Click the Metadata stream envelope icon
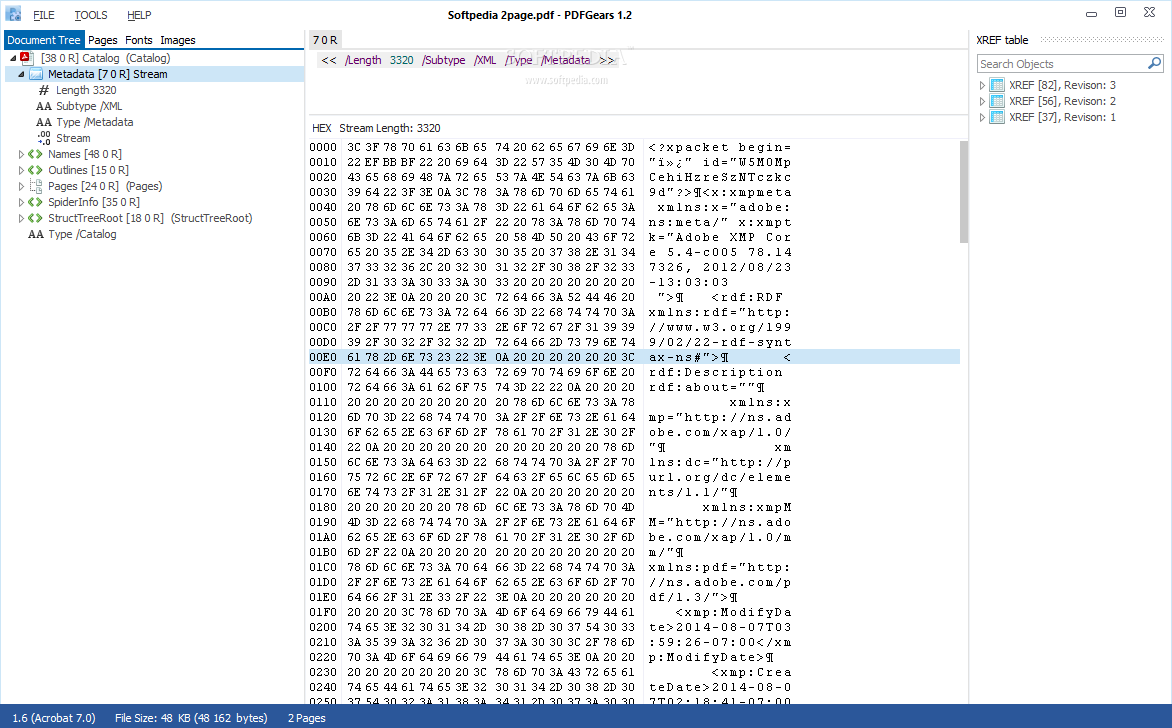Viewport: 1172px width, 728px height. [x=35, y=74]
